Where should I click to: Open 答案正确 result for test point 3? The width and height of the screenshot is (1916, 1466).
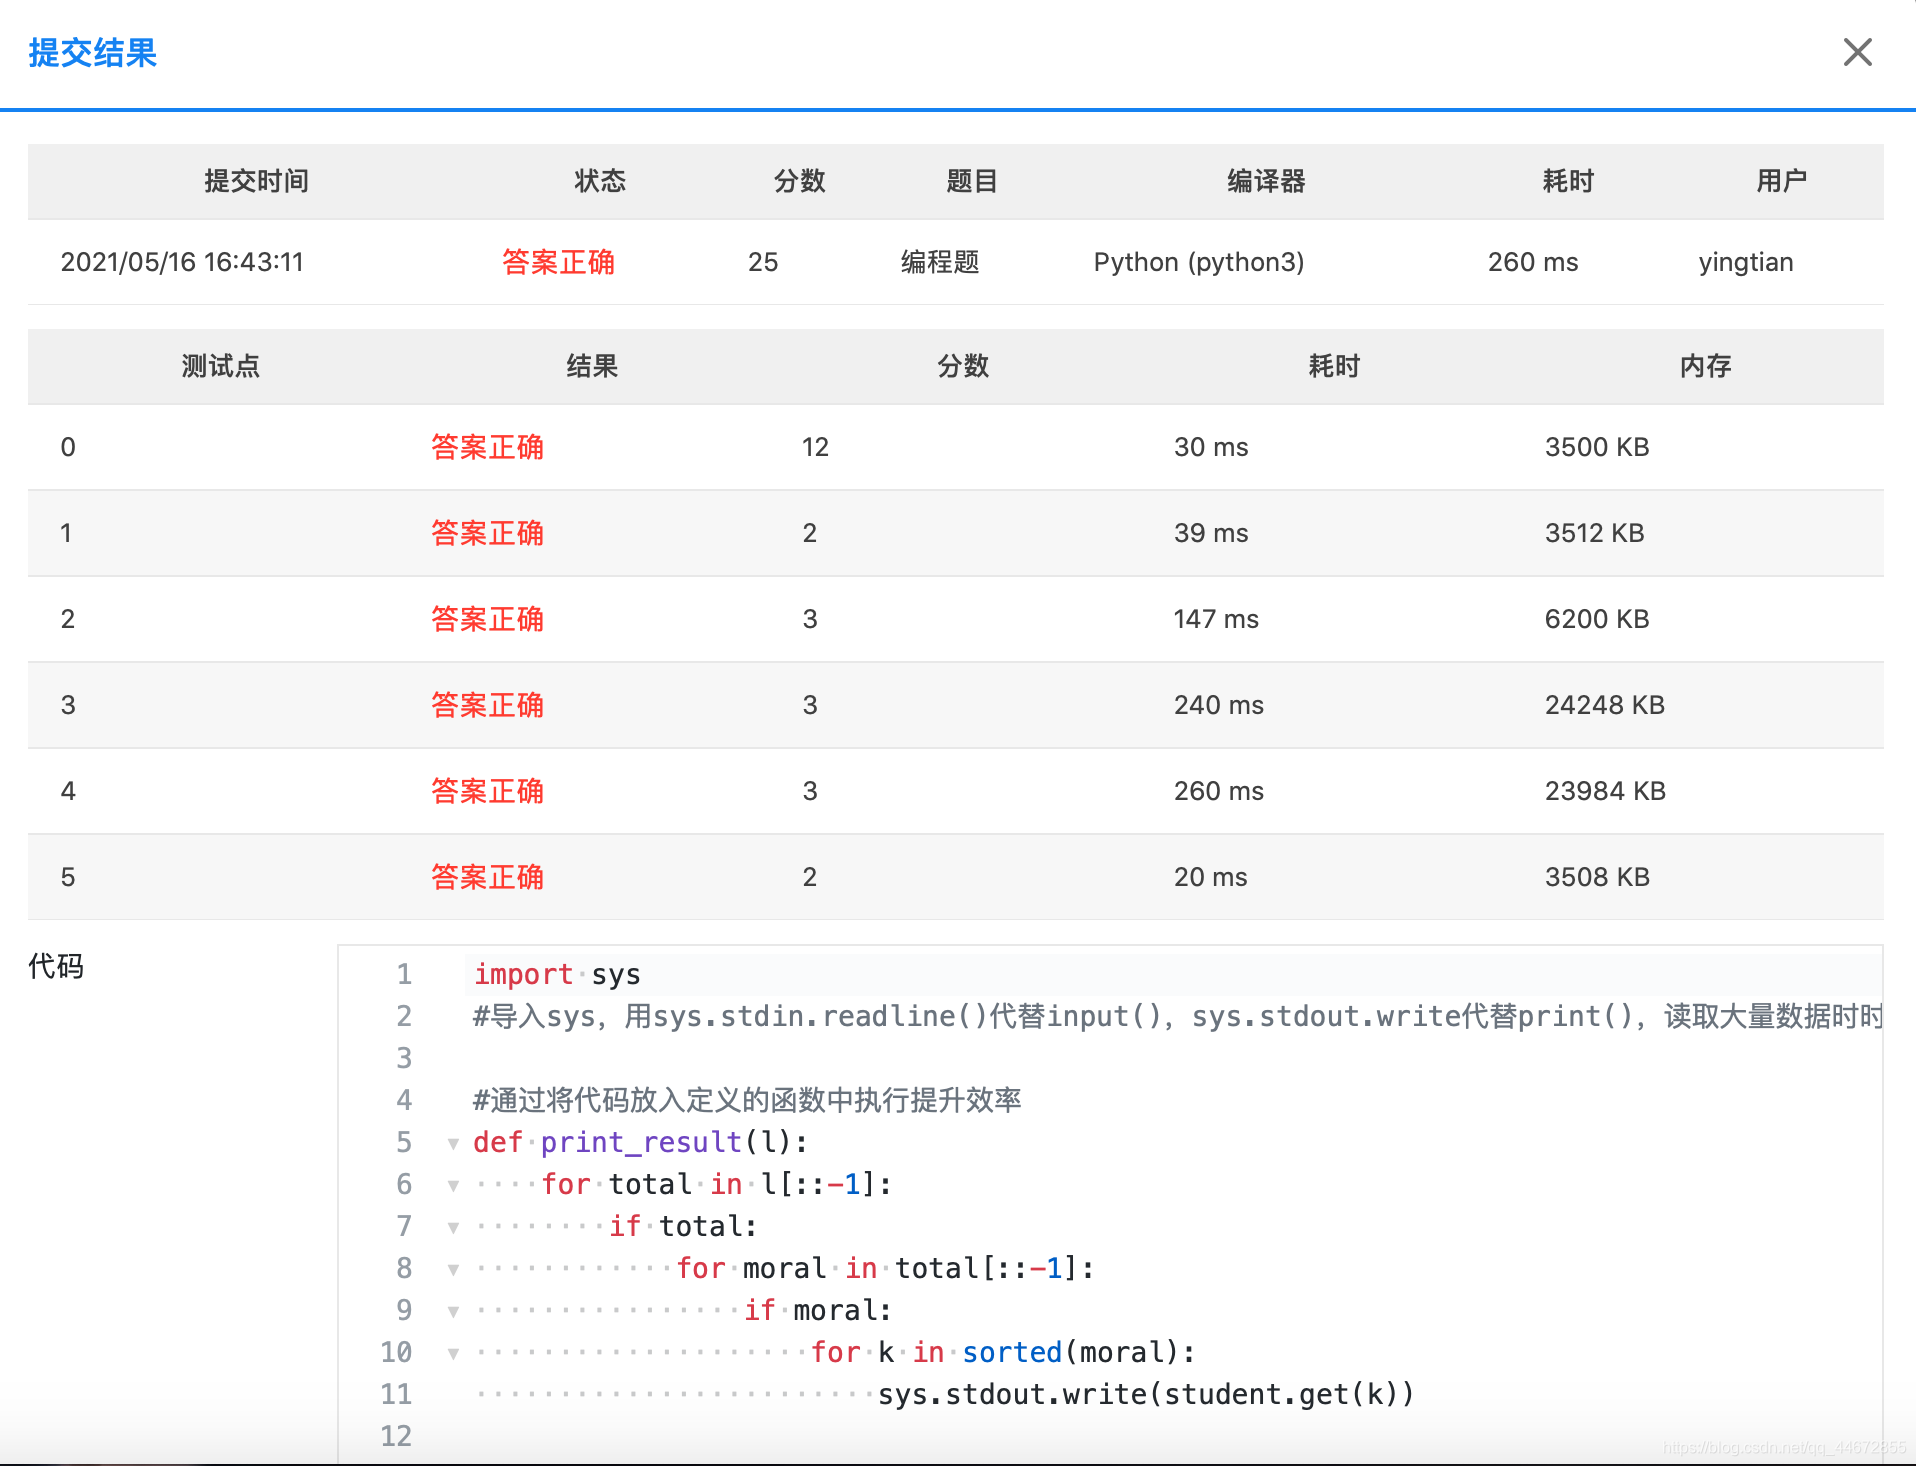pos(487,705)
